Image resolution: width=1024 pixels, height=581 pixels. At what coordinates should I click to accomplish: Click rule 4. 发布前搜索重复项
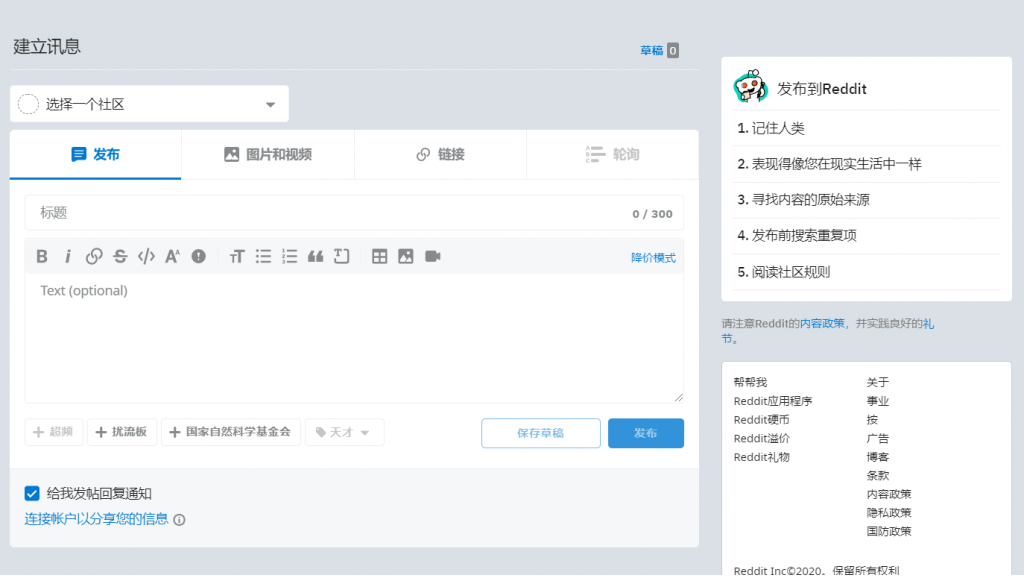pos(797,236)
